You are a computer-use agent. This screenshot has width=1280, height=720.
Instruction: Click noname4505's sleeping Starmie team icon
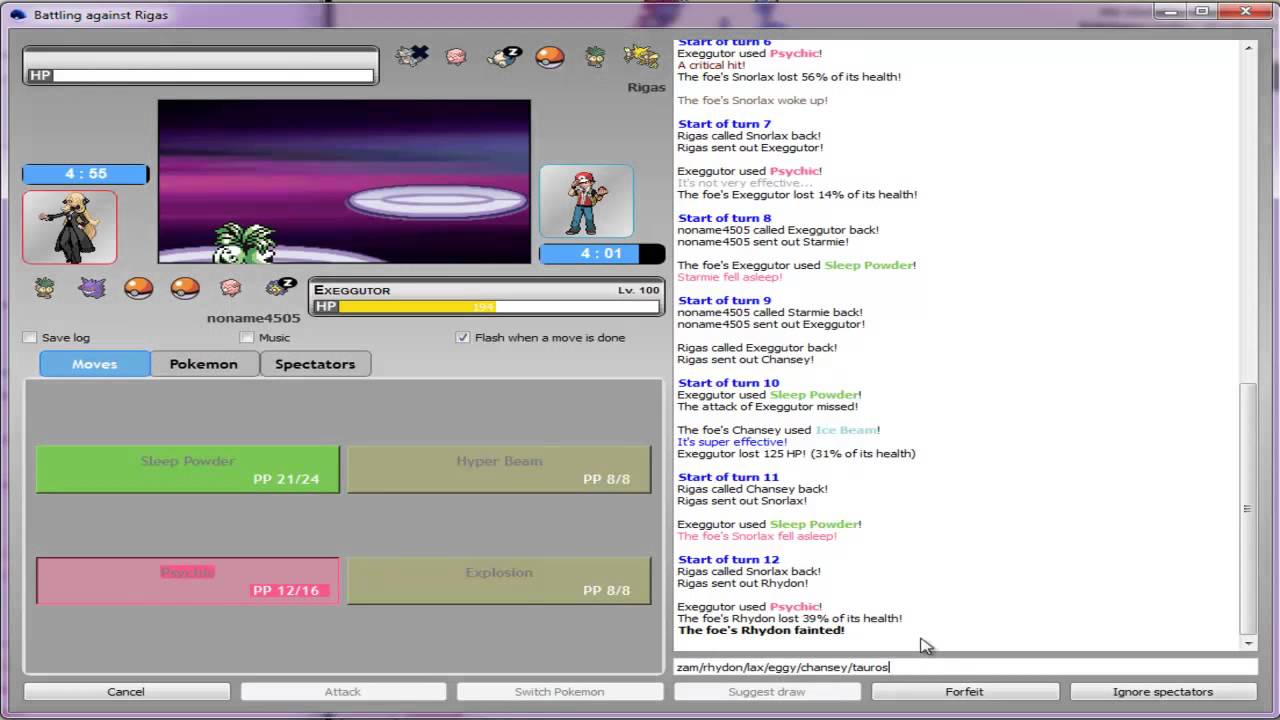tap(281, 288)
